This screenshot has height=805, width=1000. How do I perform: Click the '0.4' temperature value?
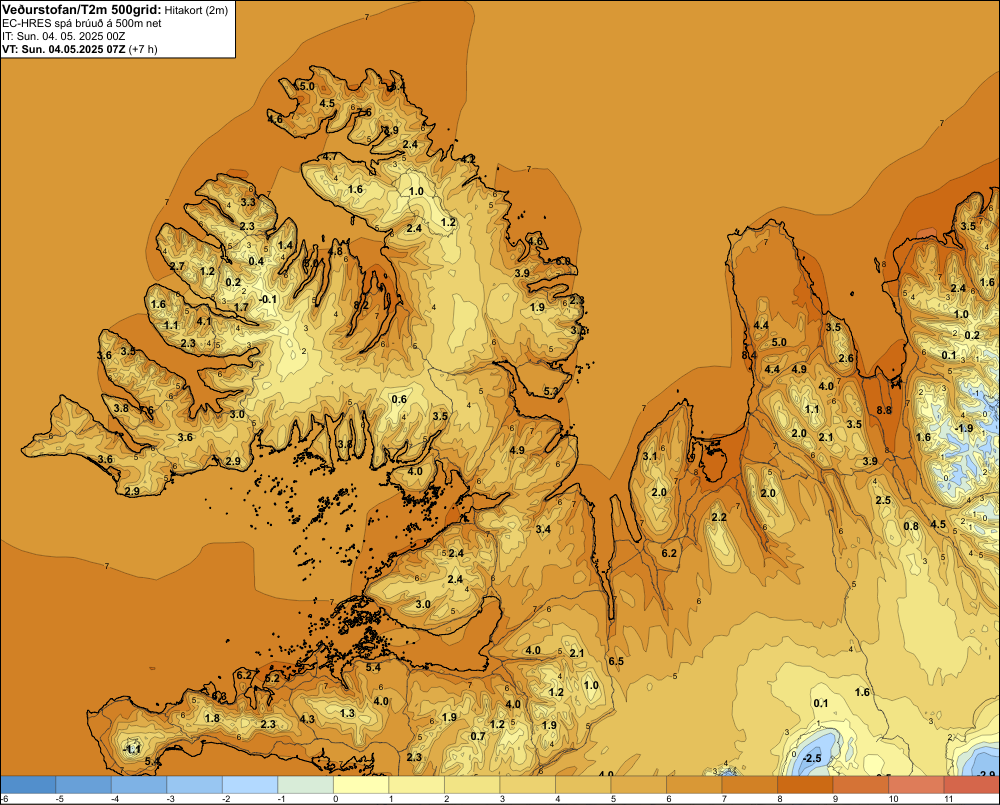point(256,261)
